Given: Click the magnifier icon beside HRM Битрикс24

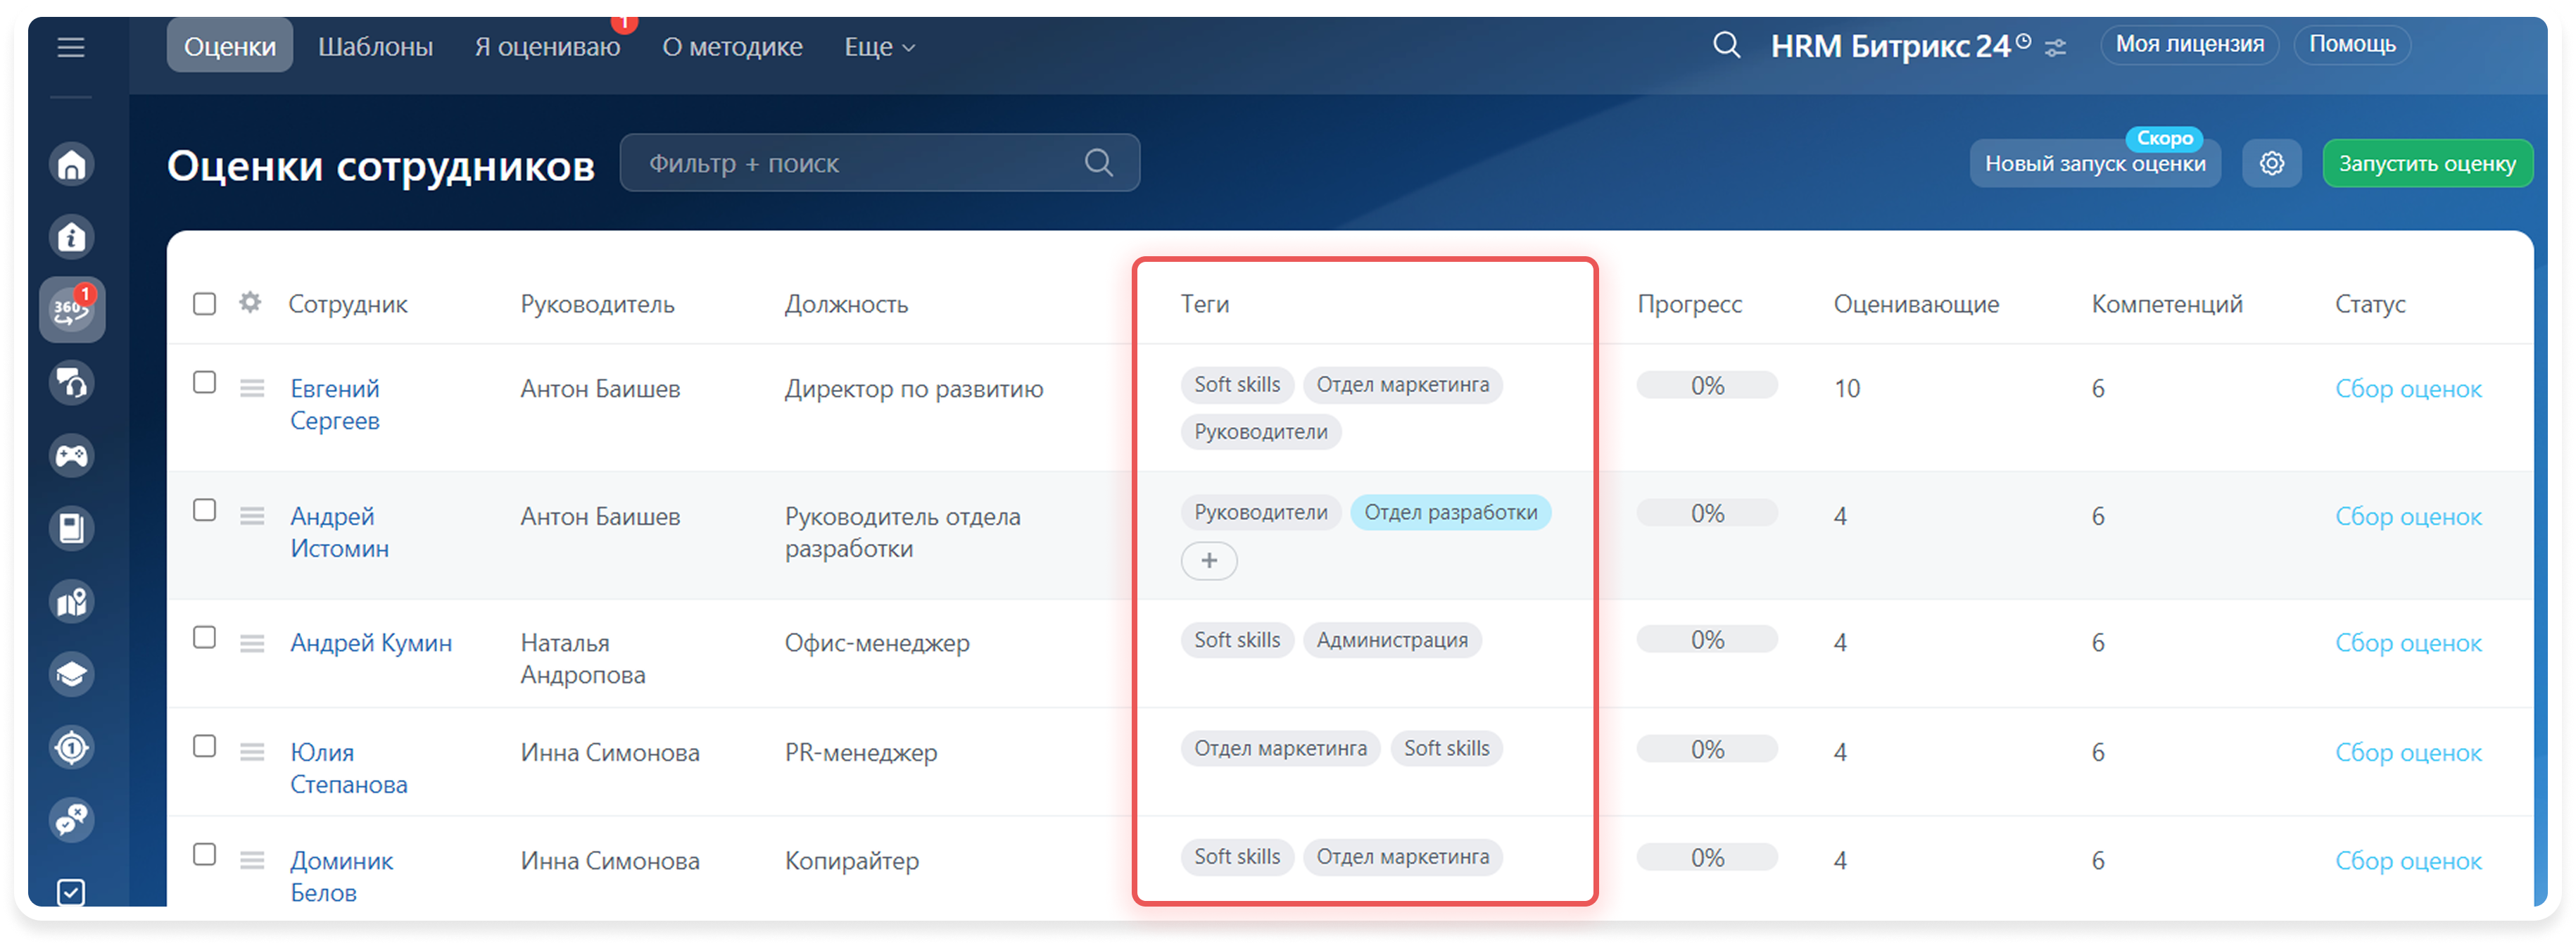Looking at the screenshot, I should point(1726,45).
